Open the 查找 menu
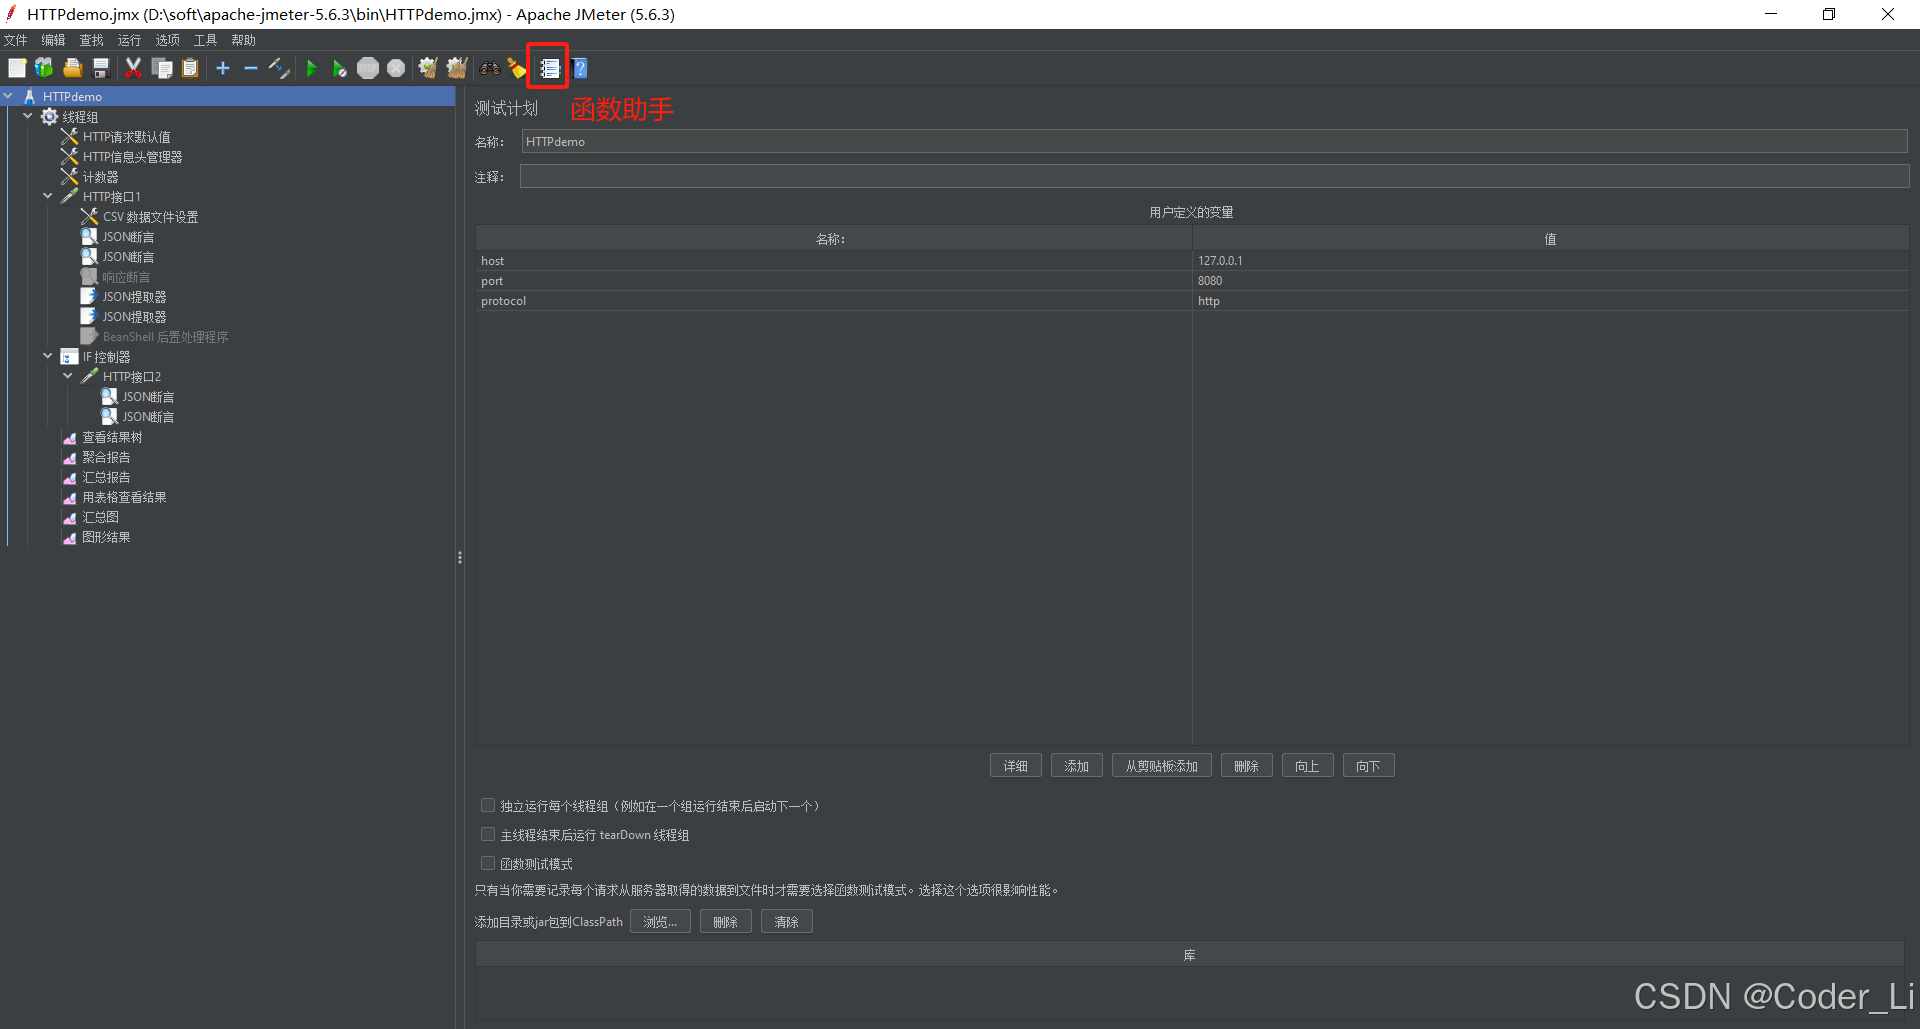The width and height of the screenshot is (1920, 1029). (x=92, y=40)
